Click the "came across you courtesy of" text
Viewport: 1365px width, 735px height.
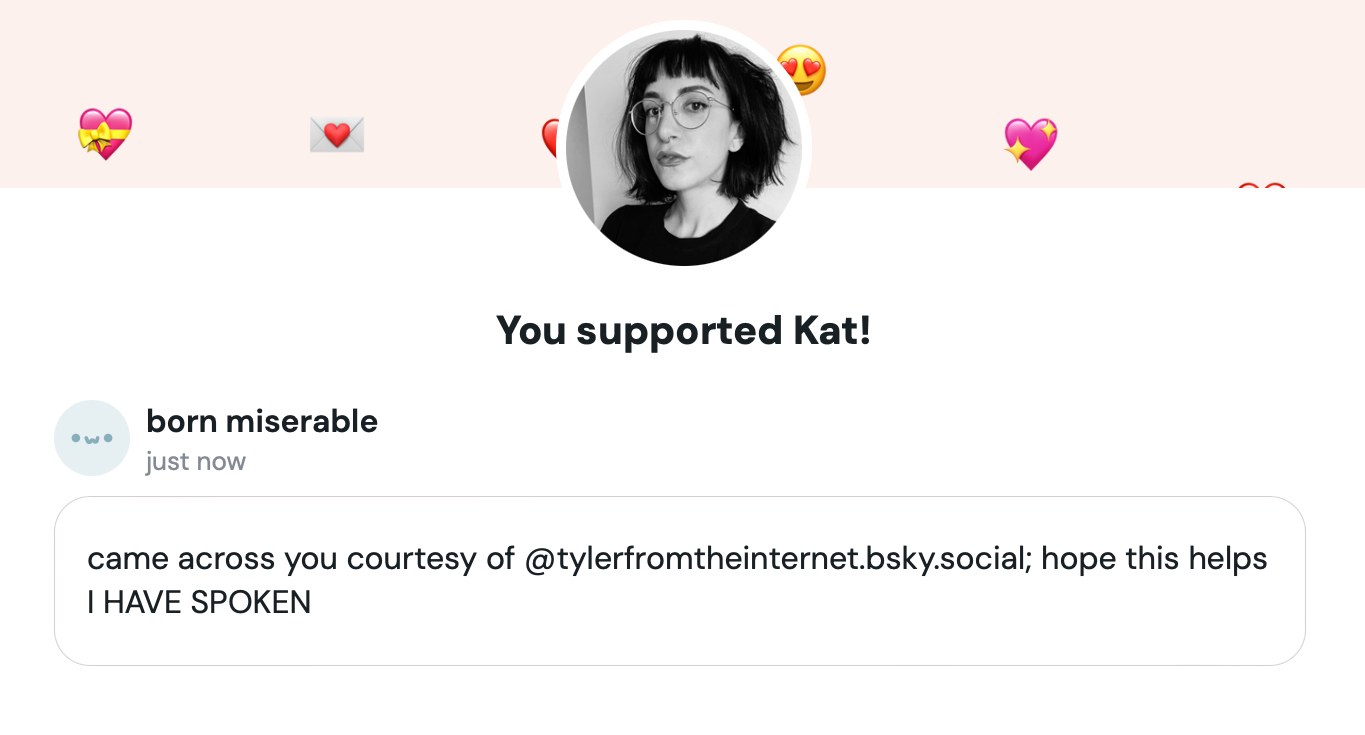(300, 558)
